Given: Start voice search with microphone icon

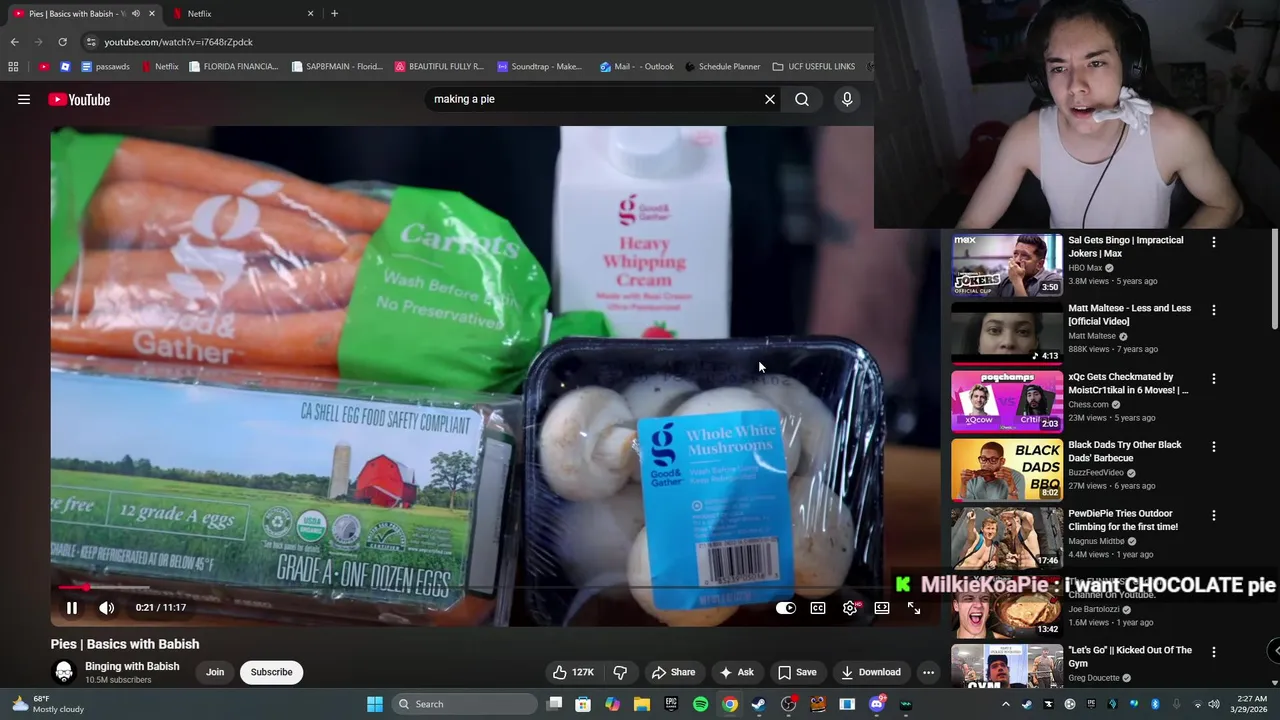Looking at the screenshot, I should pyautogui.click(x=847, y=99).
